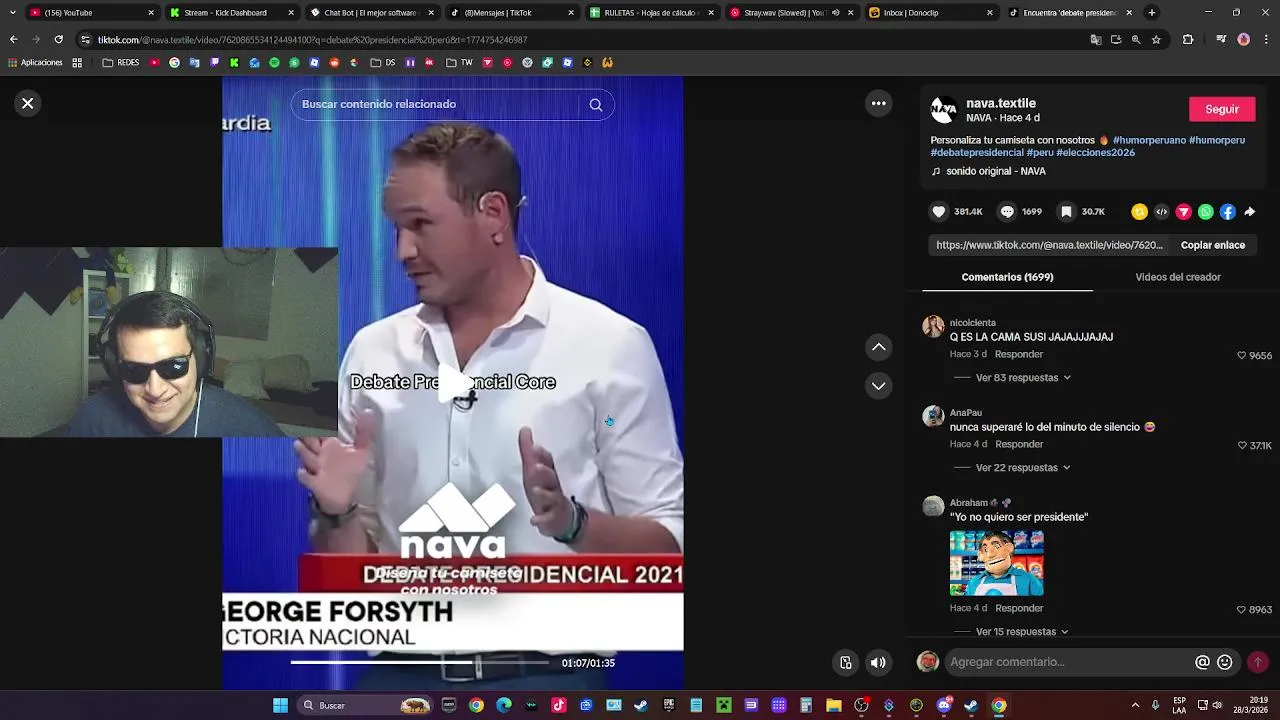
Task: Go to previous video with up chevron
Action: click(x=879, y=347)
